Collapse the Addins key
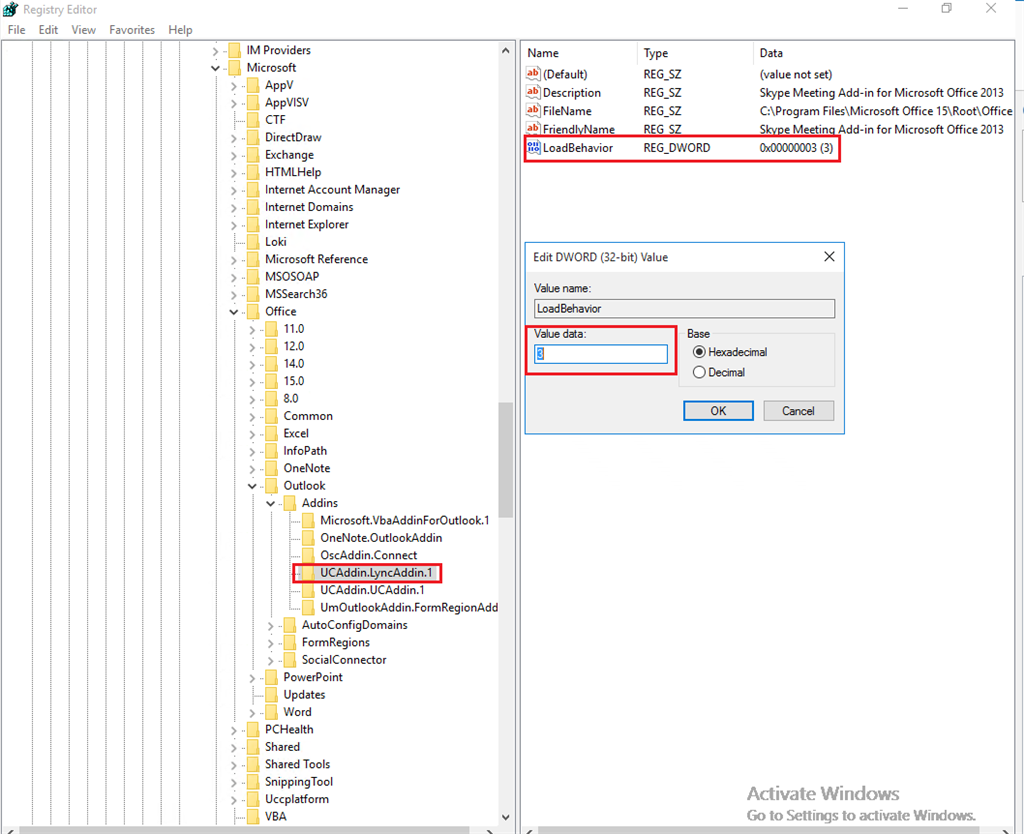This screenshot has height=834, width=1024. click(x=270, y=504)
